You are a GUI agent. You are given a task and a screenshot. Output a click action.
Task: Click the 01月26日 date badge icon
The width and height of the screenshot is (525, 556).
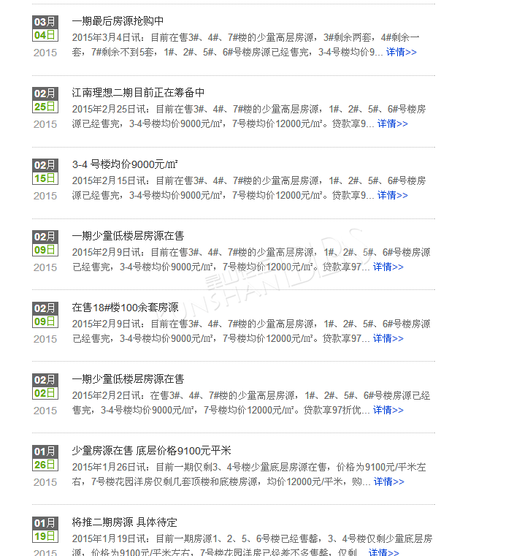[x=45, y=458]
